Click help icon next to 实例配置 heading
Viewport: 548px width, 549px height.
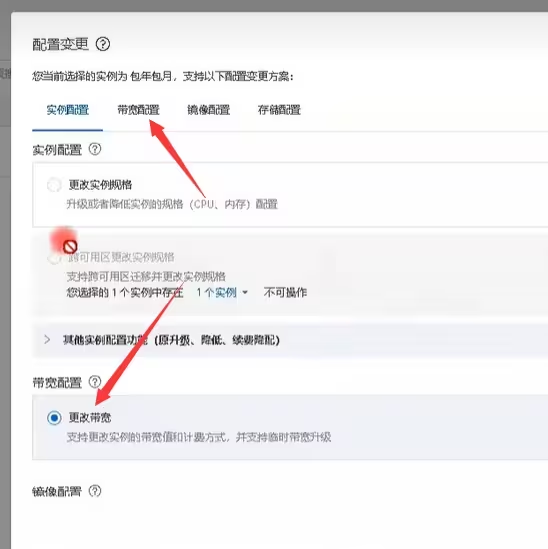pyautogui.click(x=95, y=149)
